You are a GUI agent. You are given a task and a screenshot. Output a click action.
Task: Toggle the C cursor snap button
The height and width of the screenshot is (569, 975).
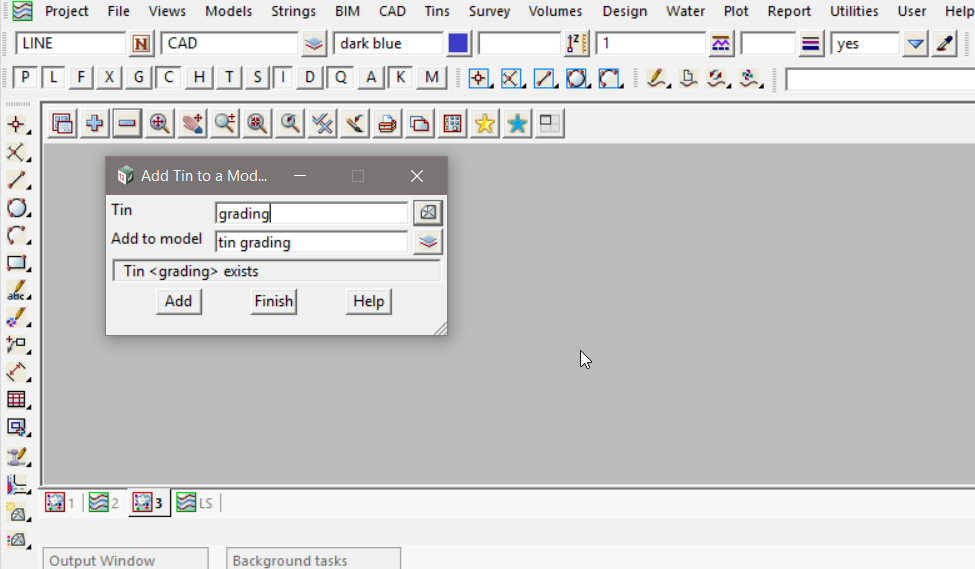coord(169,78)
